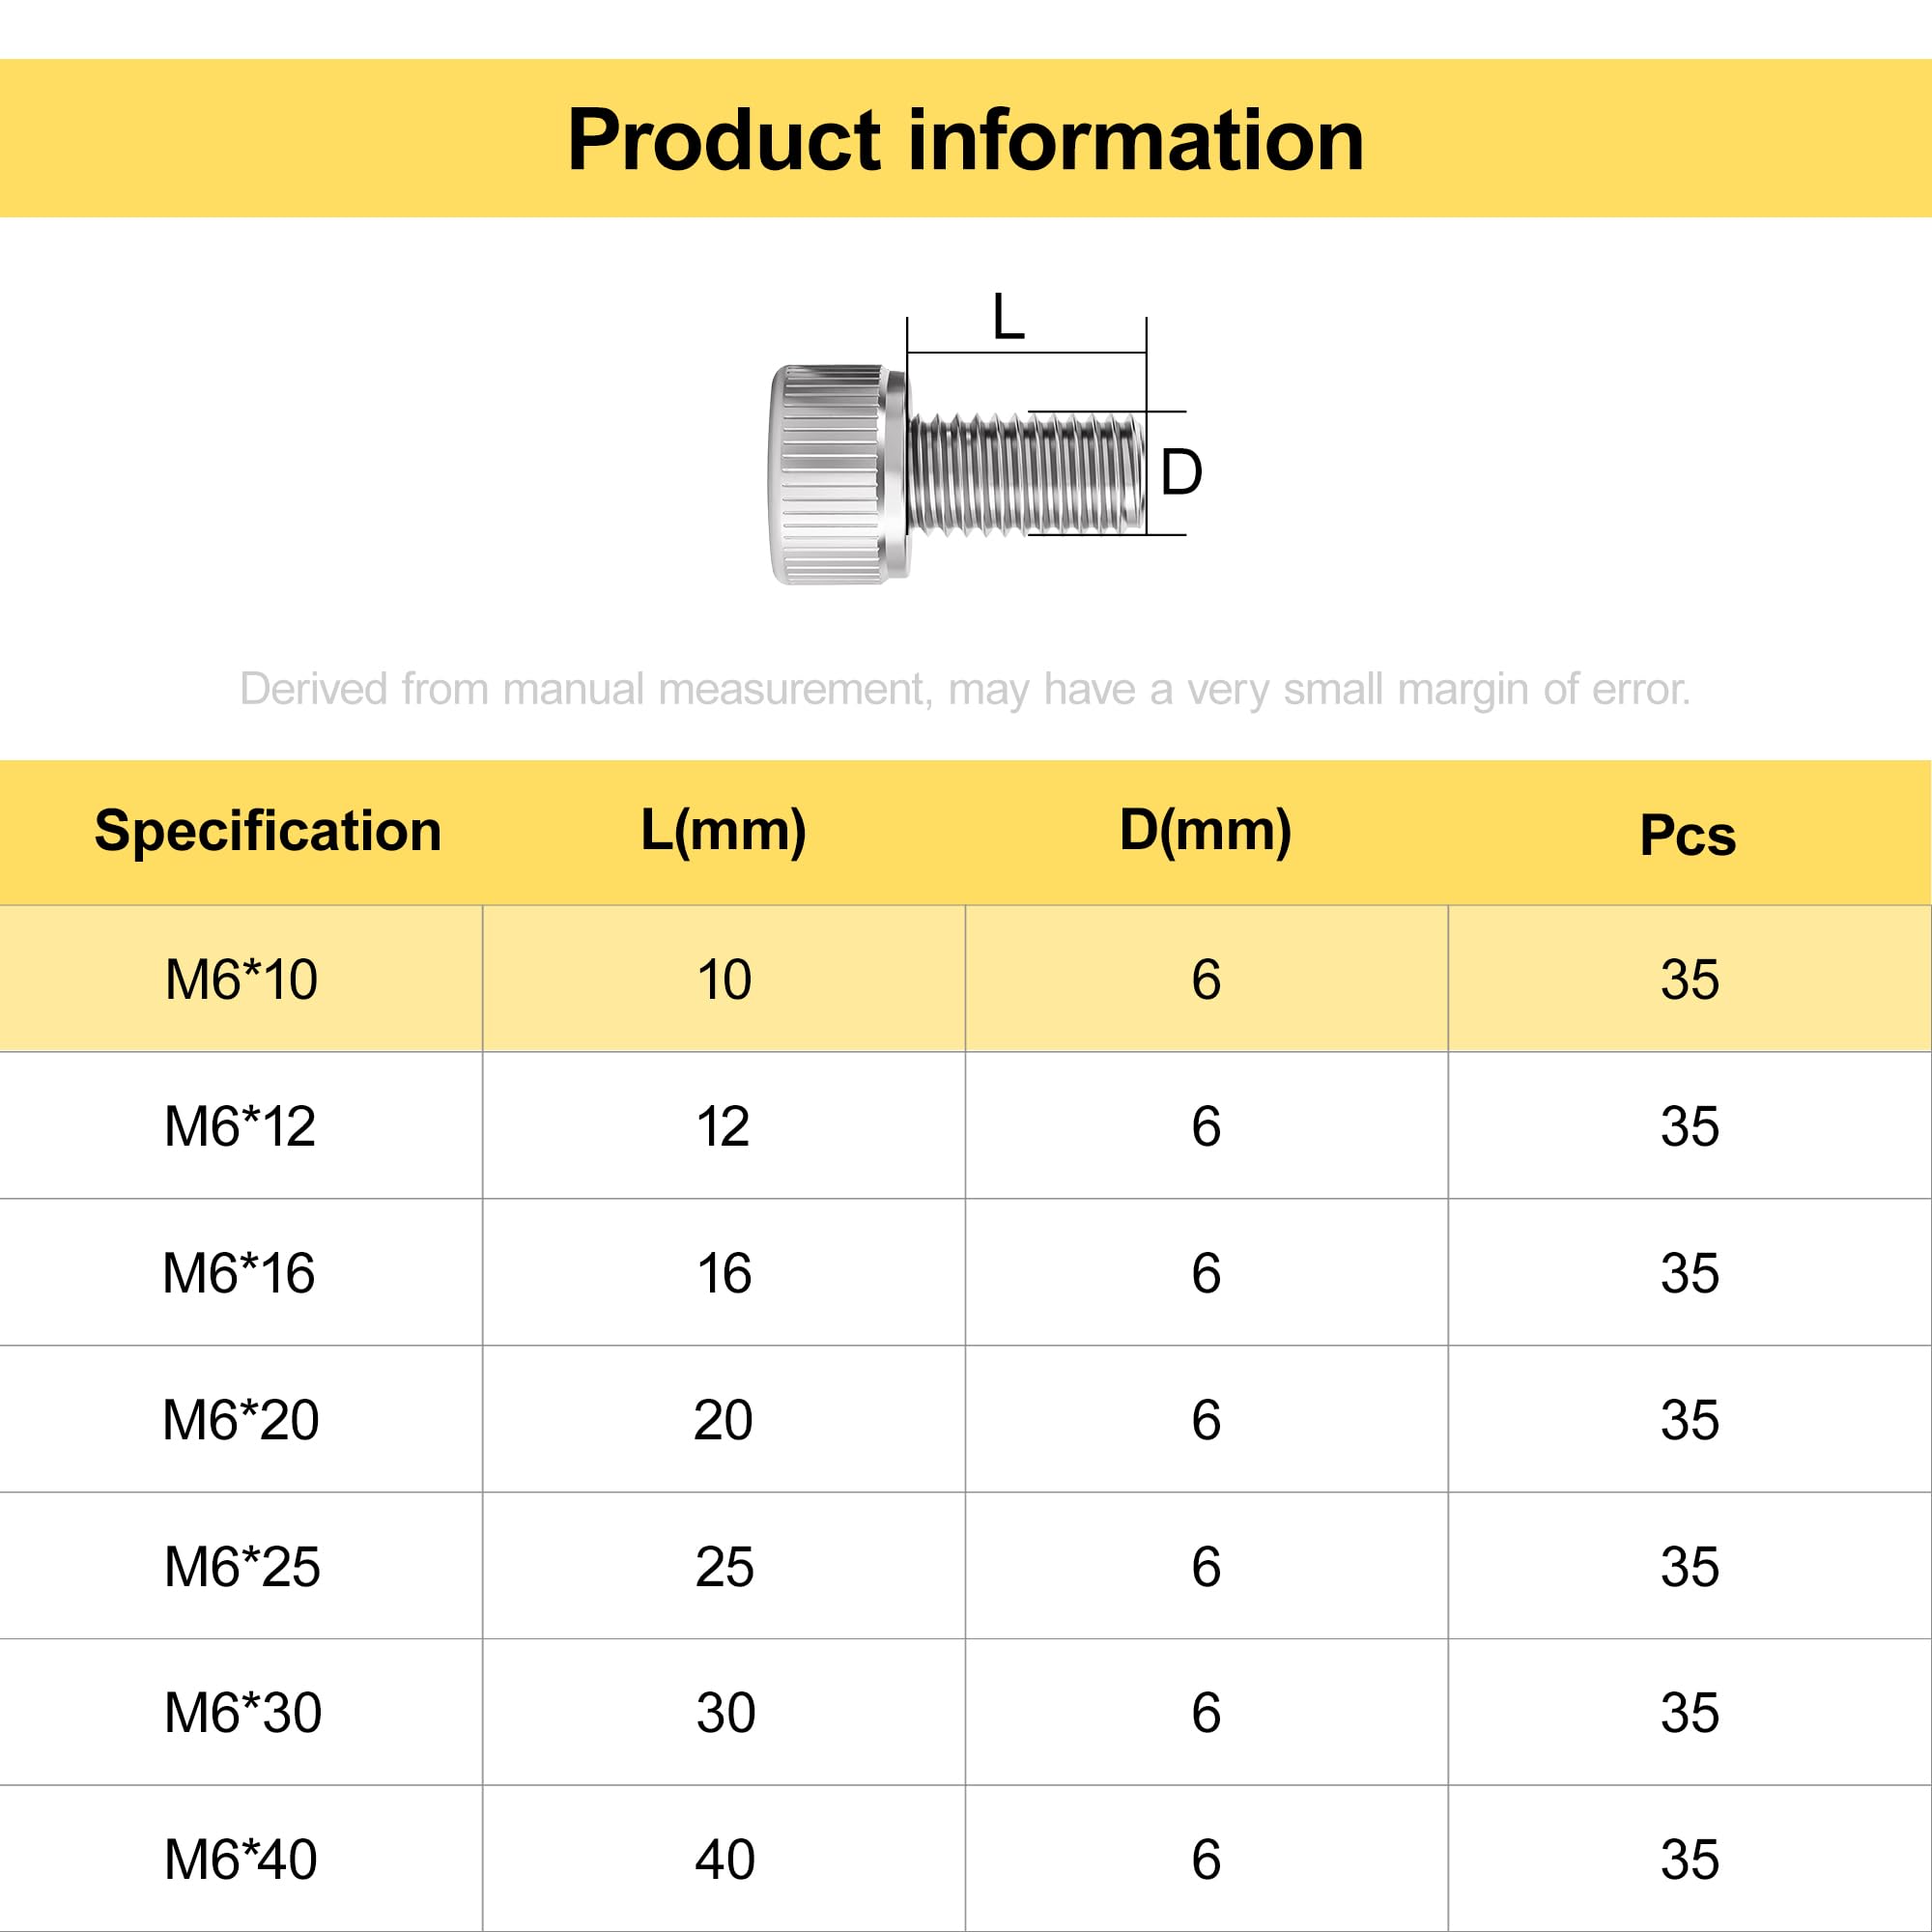Click the L dimension label above the screw
The width and height of the screenshot is (1932, 1932).
1008,318
